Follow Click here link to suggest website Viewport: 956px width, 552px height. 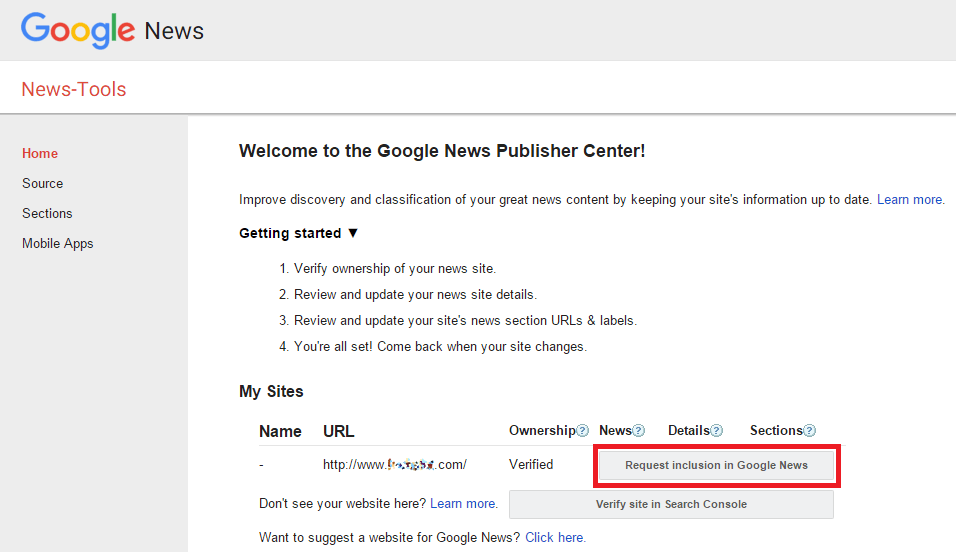555,537
